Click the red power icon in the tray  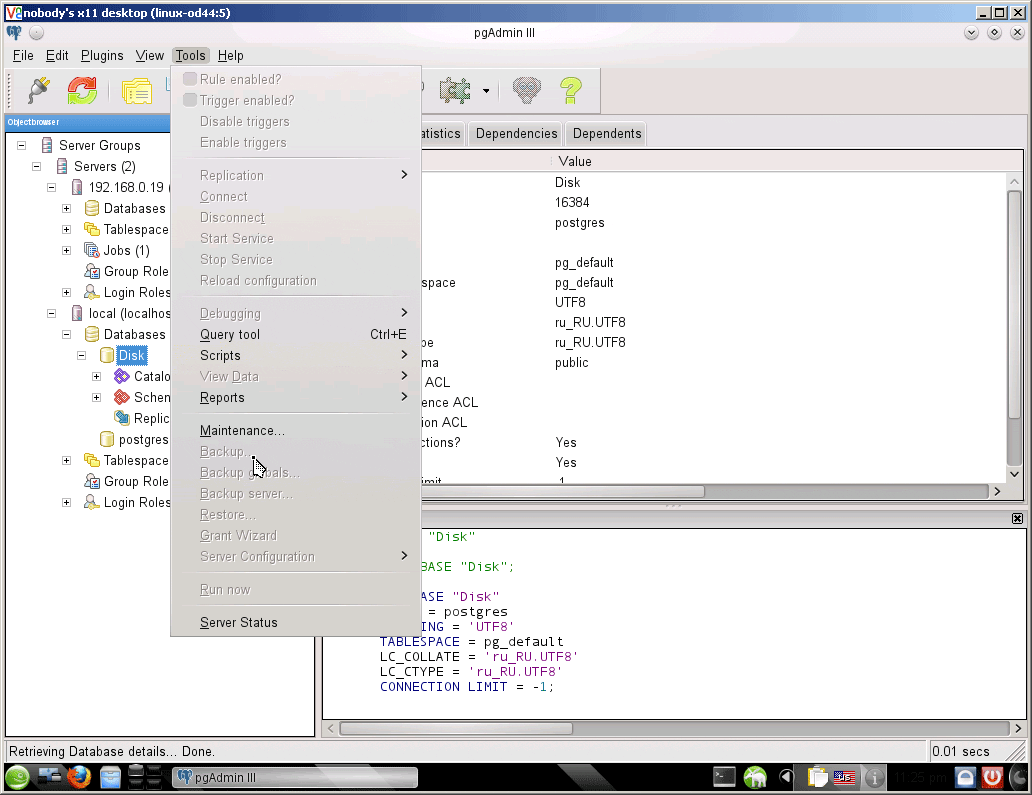(993, 777)
